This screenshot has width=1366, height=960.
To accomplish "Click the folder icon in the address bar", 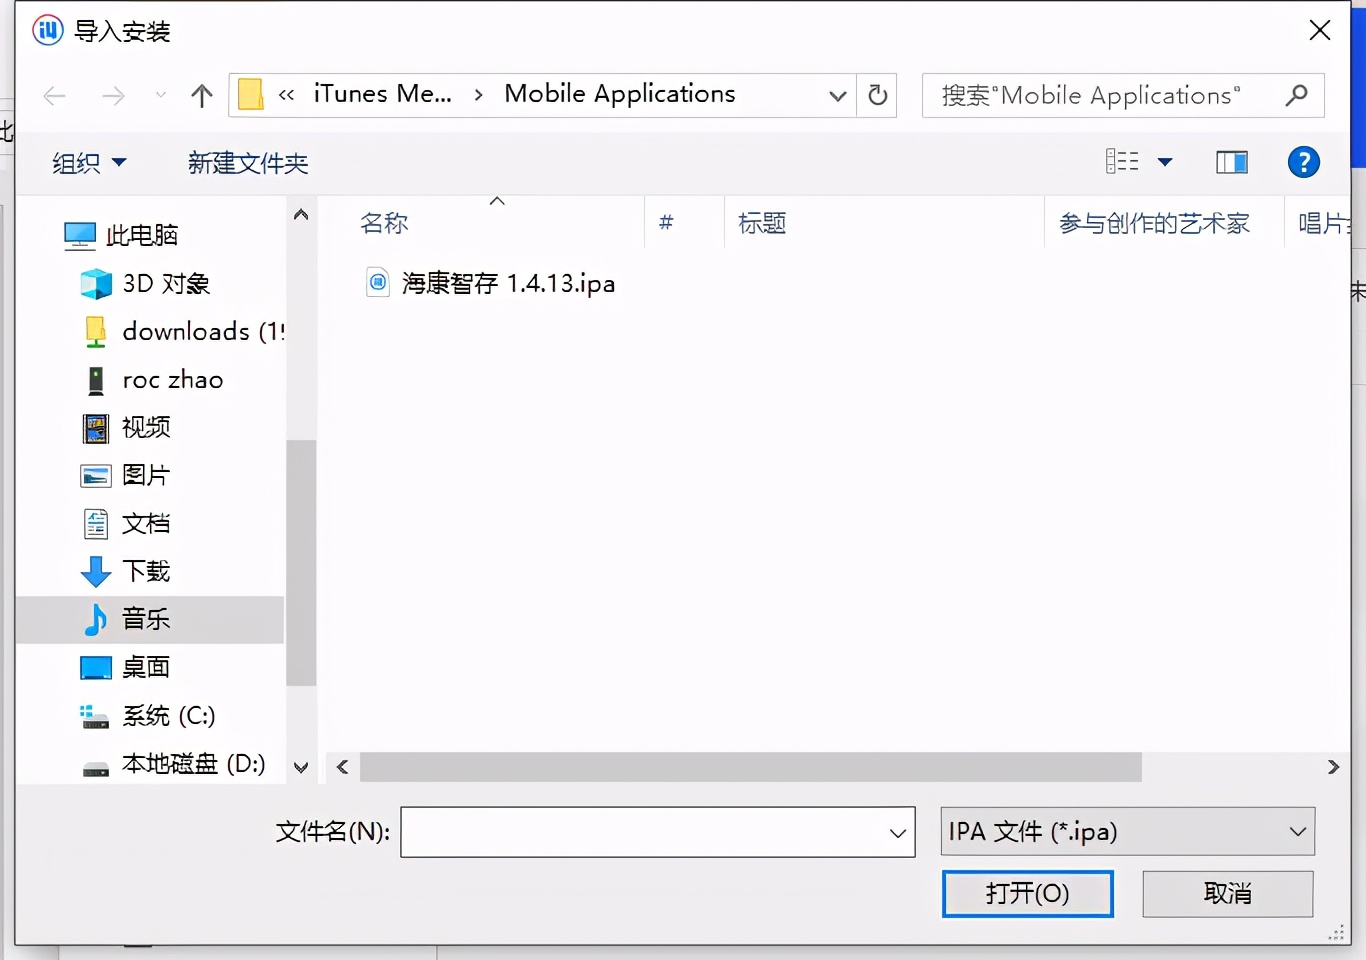I will pos(250,94).
